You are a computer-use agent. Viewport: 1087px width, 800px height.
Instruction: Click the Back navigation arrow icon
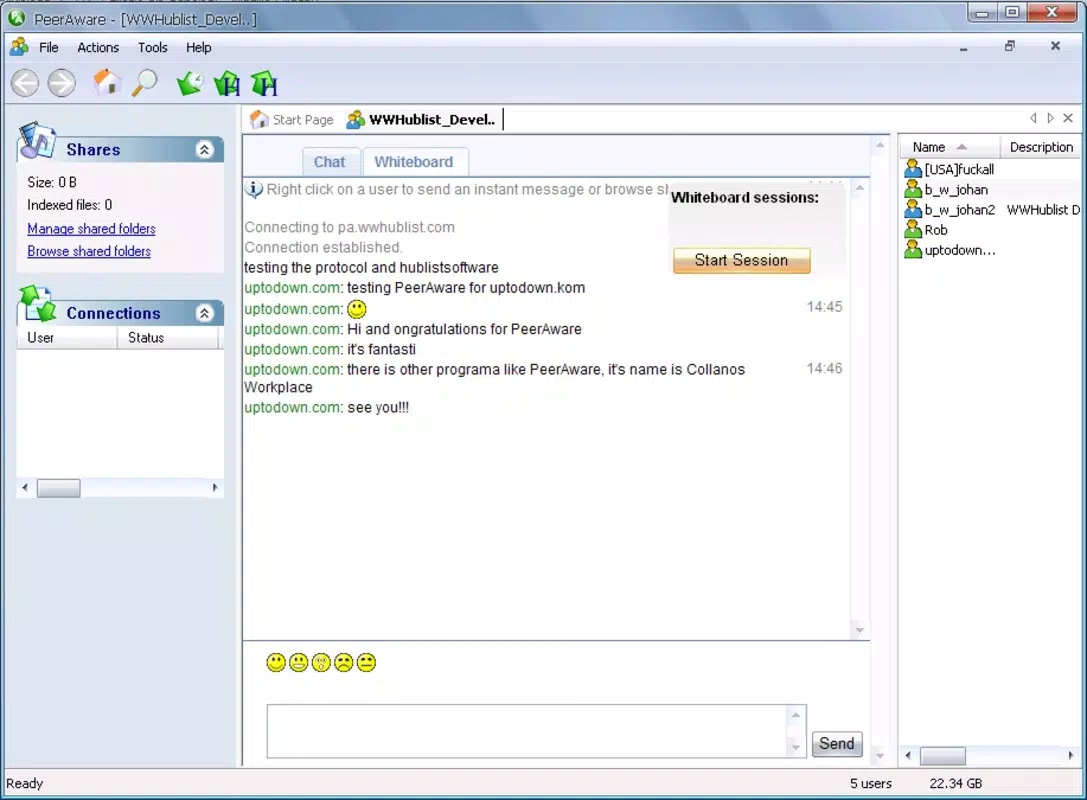(x=25, y=84)
